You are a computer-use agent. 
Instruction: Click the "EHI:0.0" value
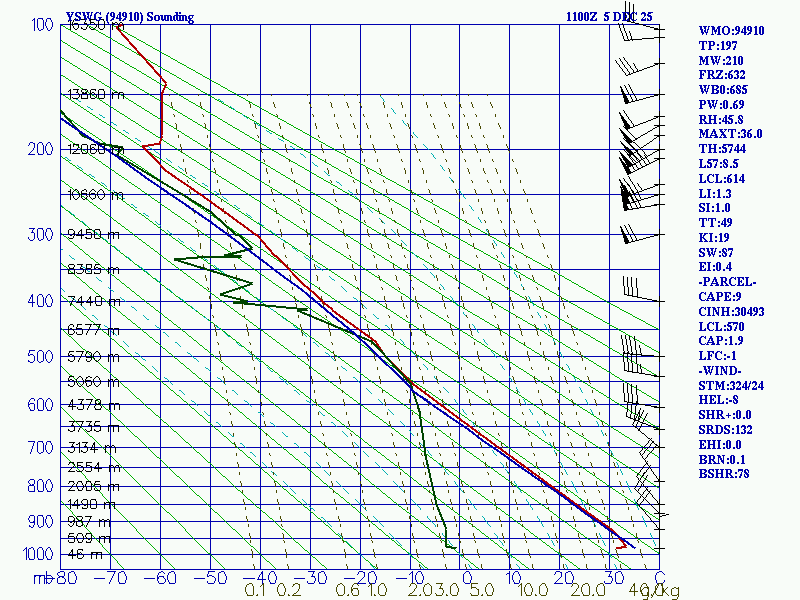[x=719, y=444]
